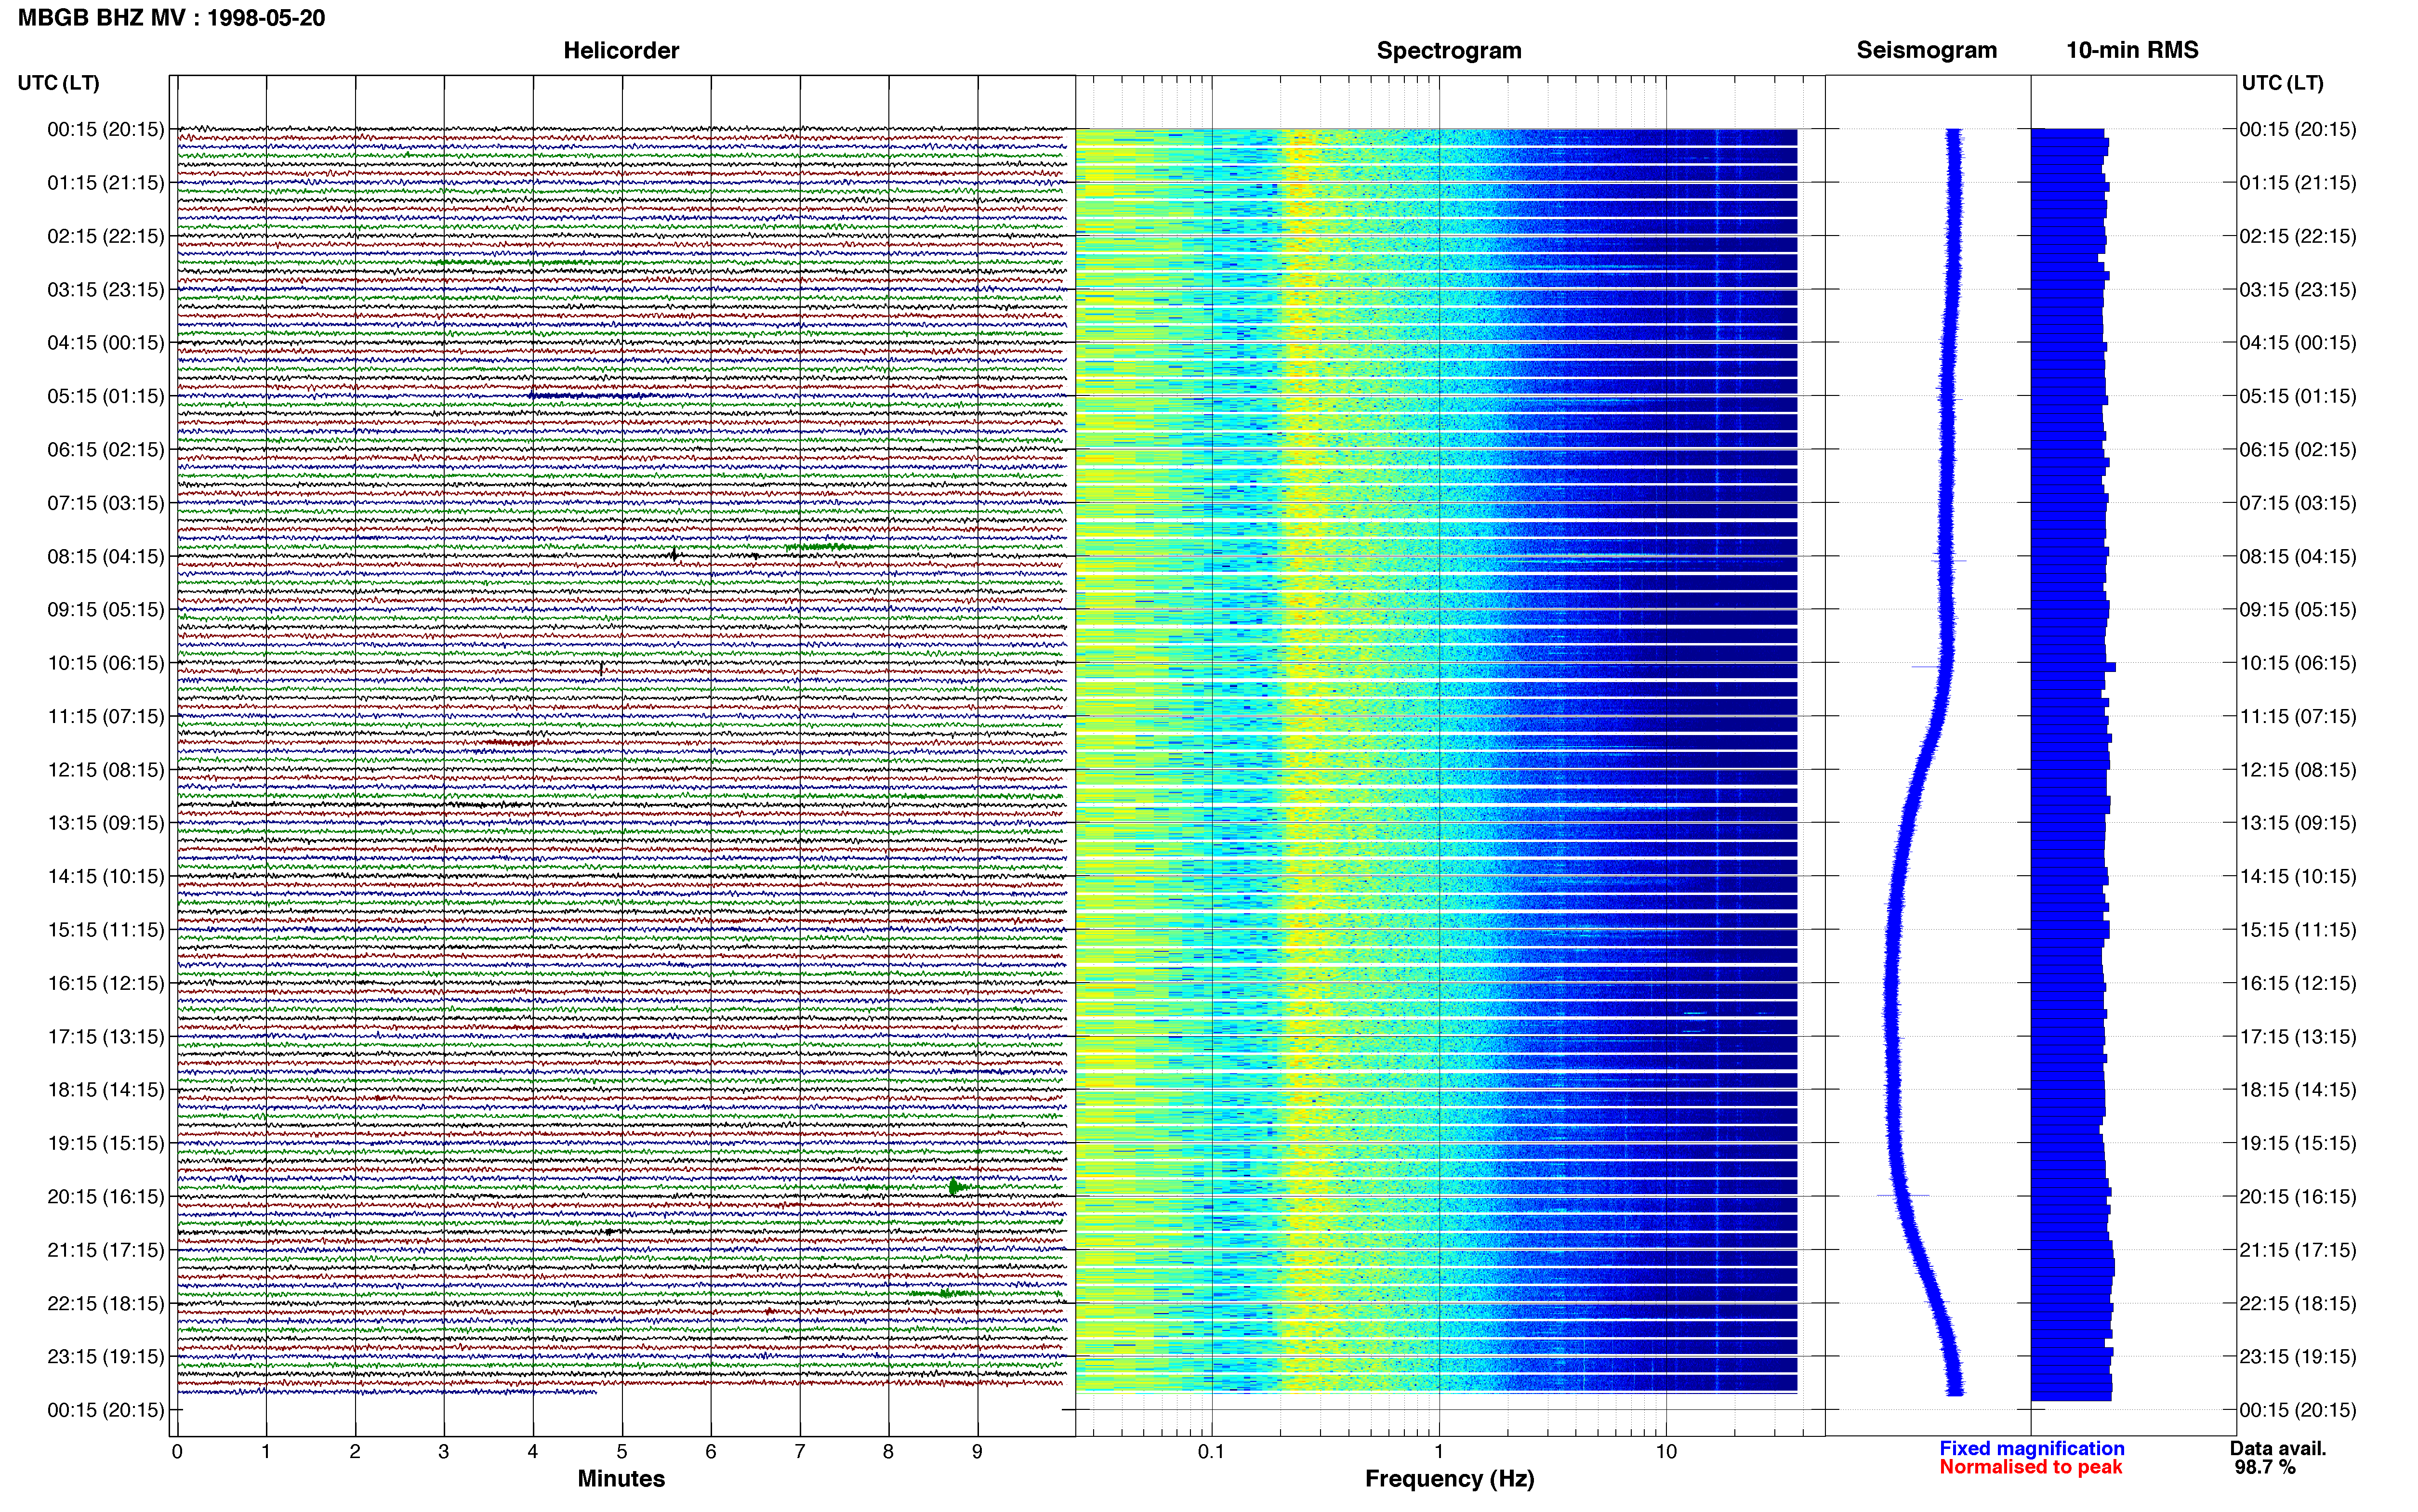2418x1512 pixels.
Task: Click right time label '01:15 (21:15)'
Action: (2298, 183)
